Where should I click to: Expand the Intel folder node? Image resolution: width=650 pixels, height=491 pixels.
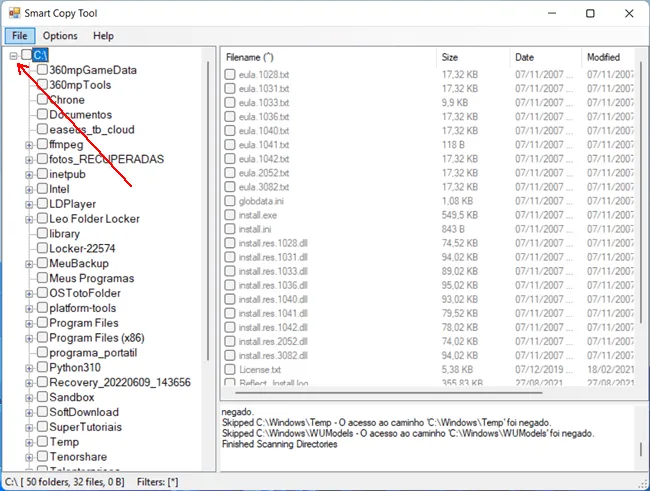pos(29,190)
